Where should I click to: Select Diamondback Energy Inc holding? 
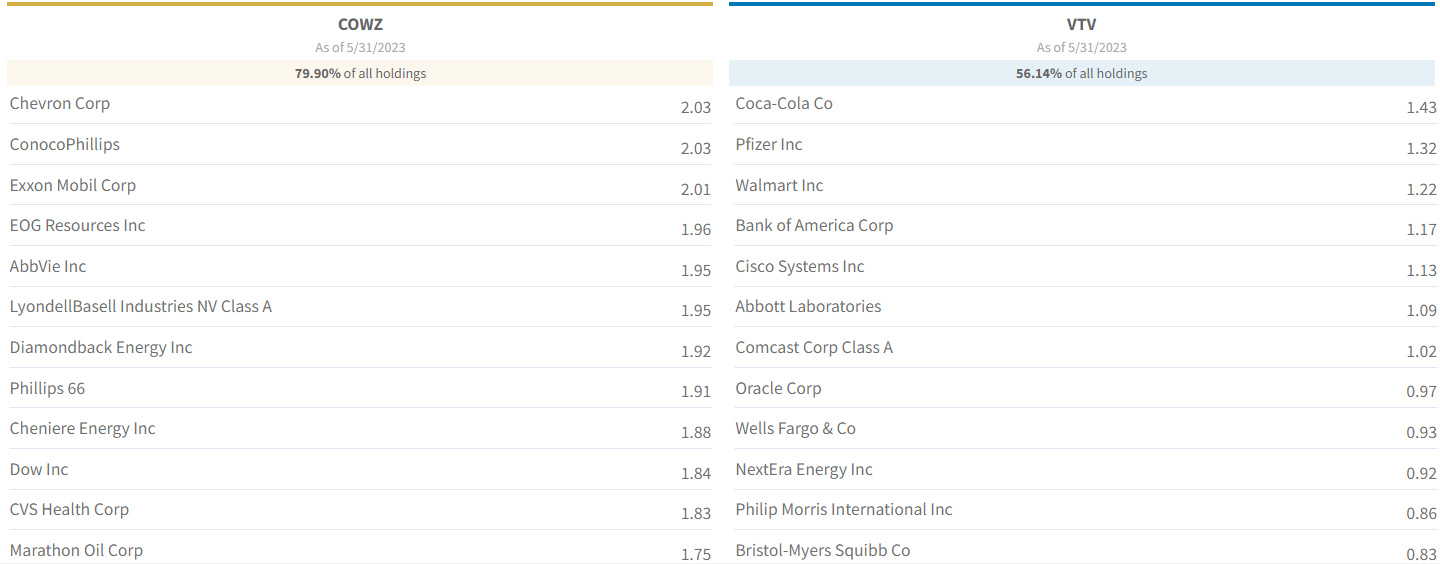pos(101,348)
